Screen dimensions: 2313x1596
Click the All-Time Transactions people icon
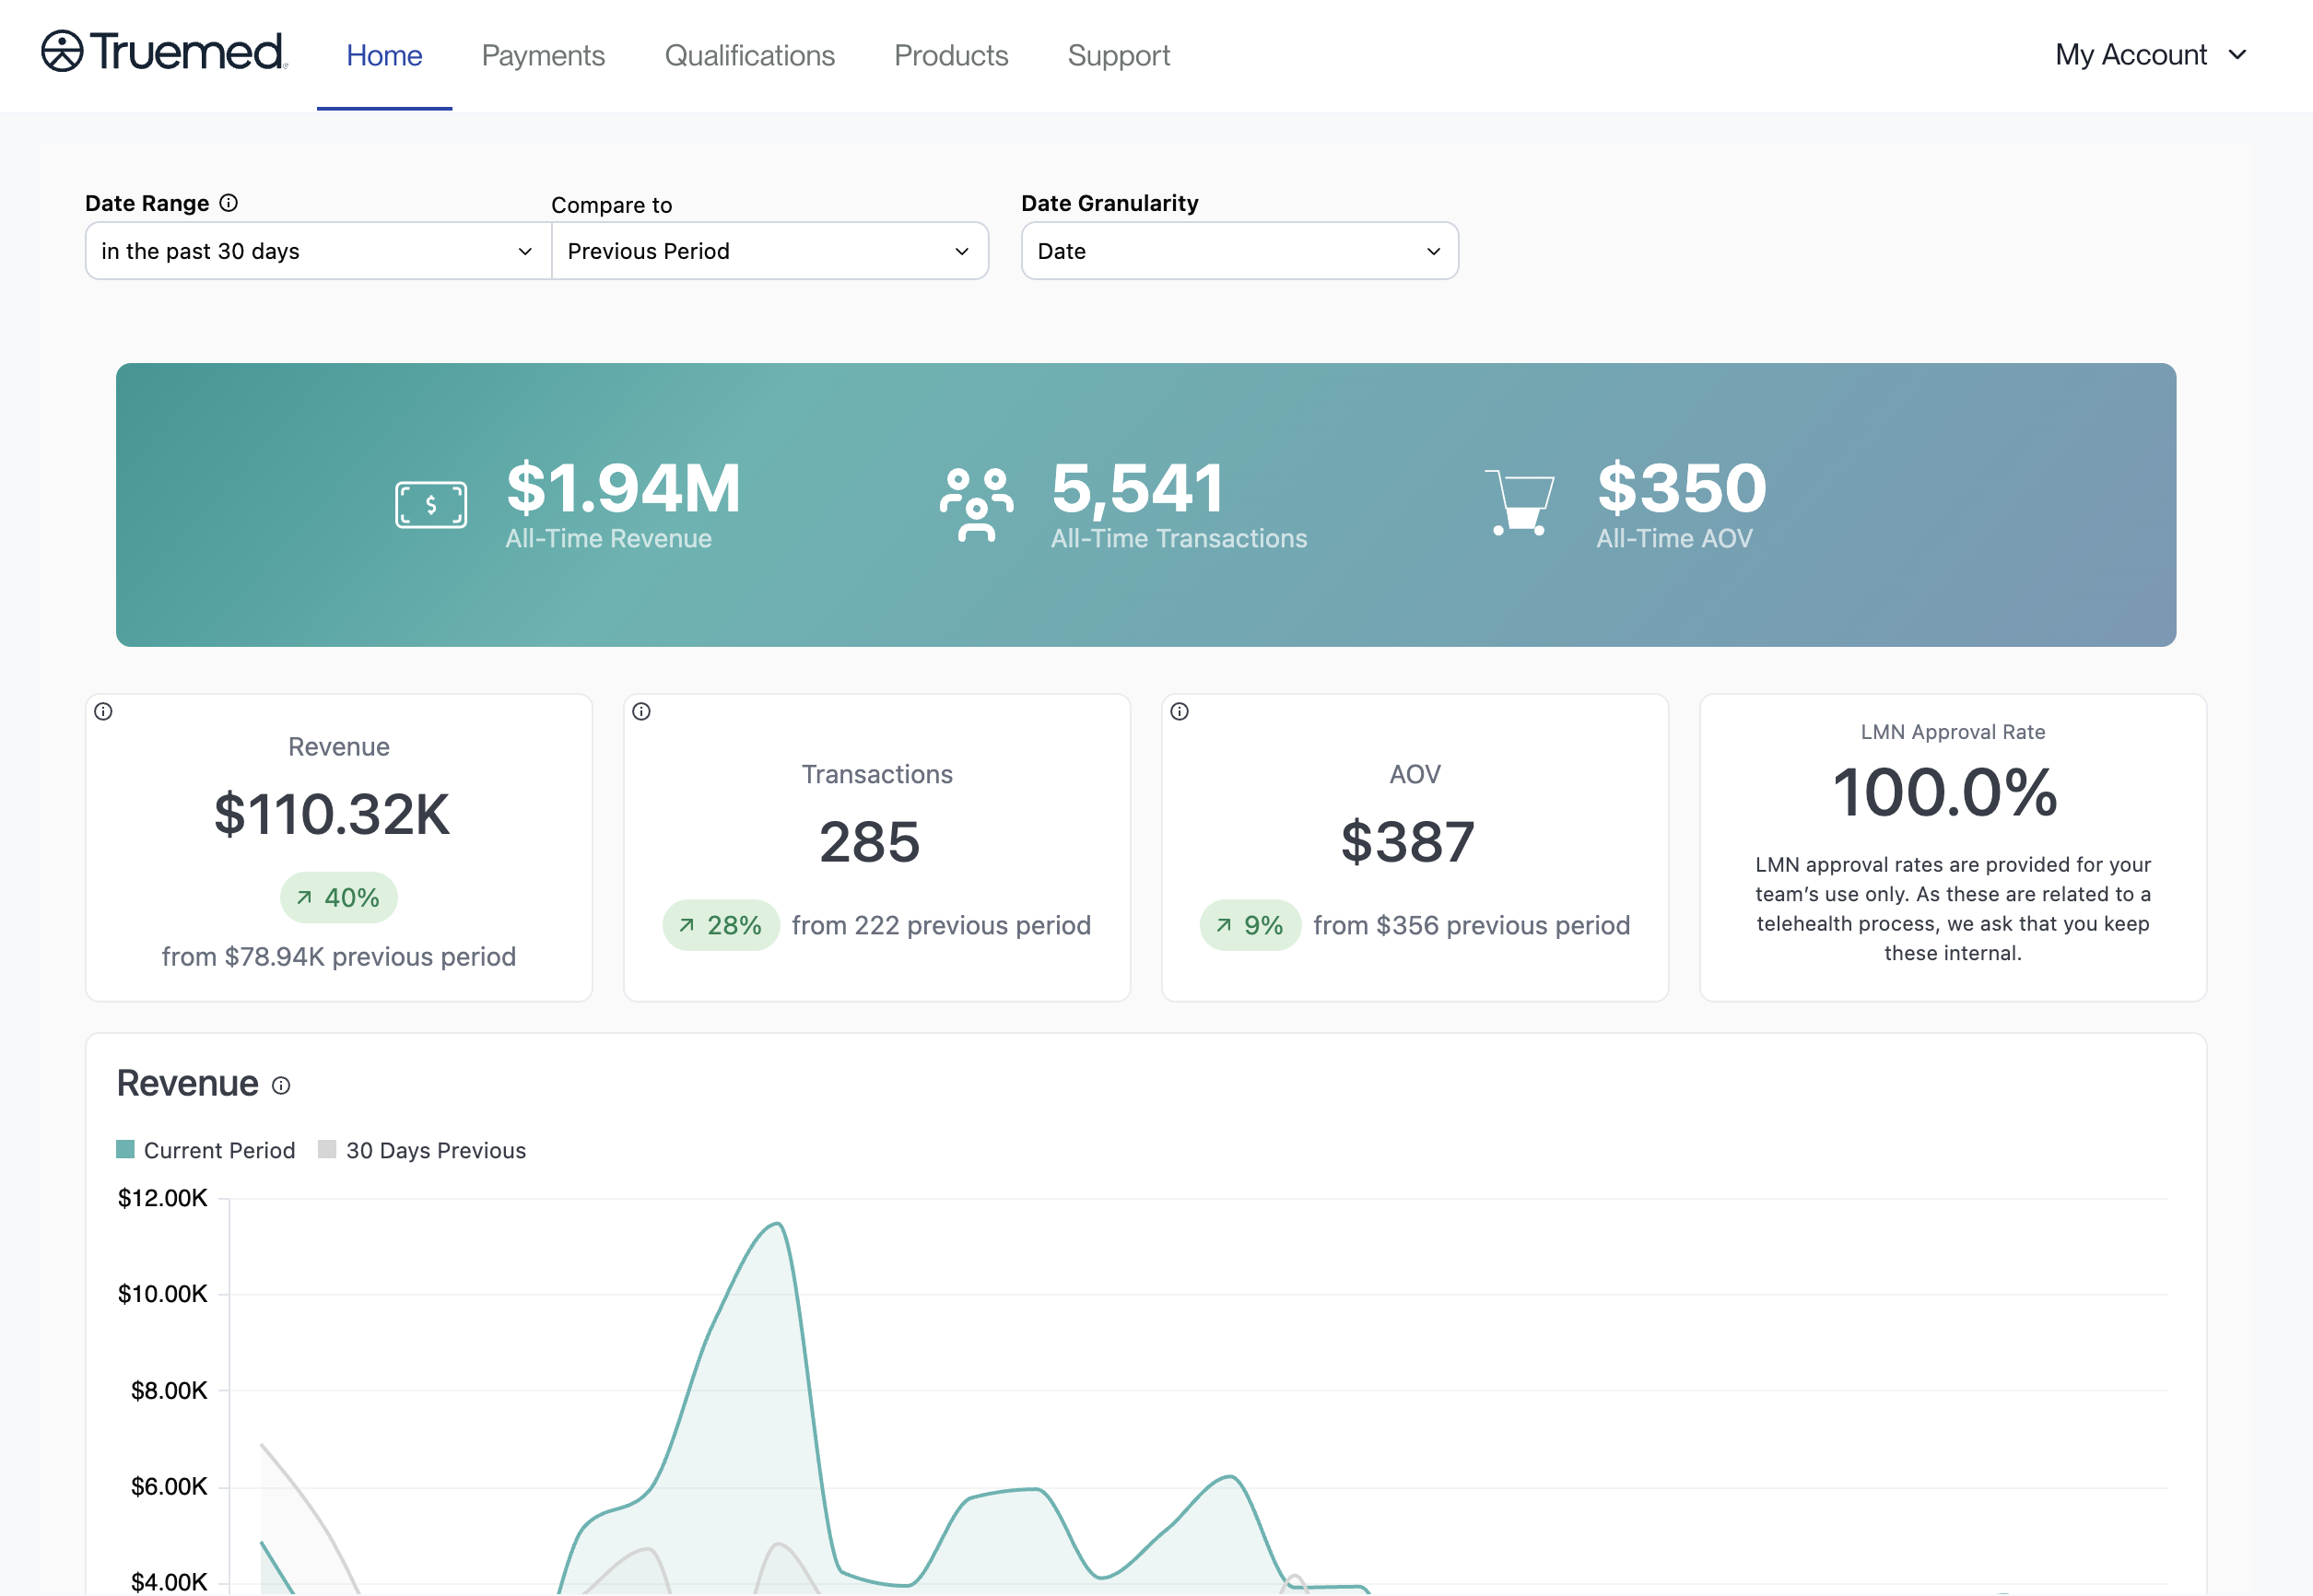976,505
